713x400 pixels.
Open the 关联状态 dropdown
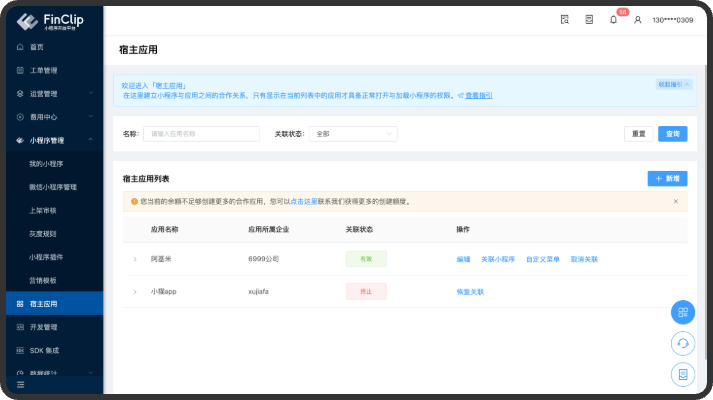coord(355,133)
